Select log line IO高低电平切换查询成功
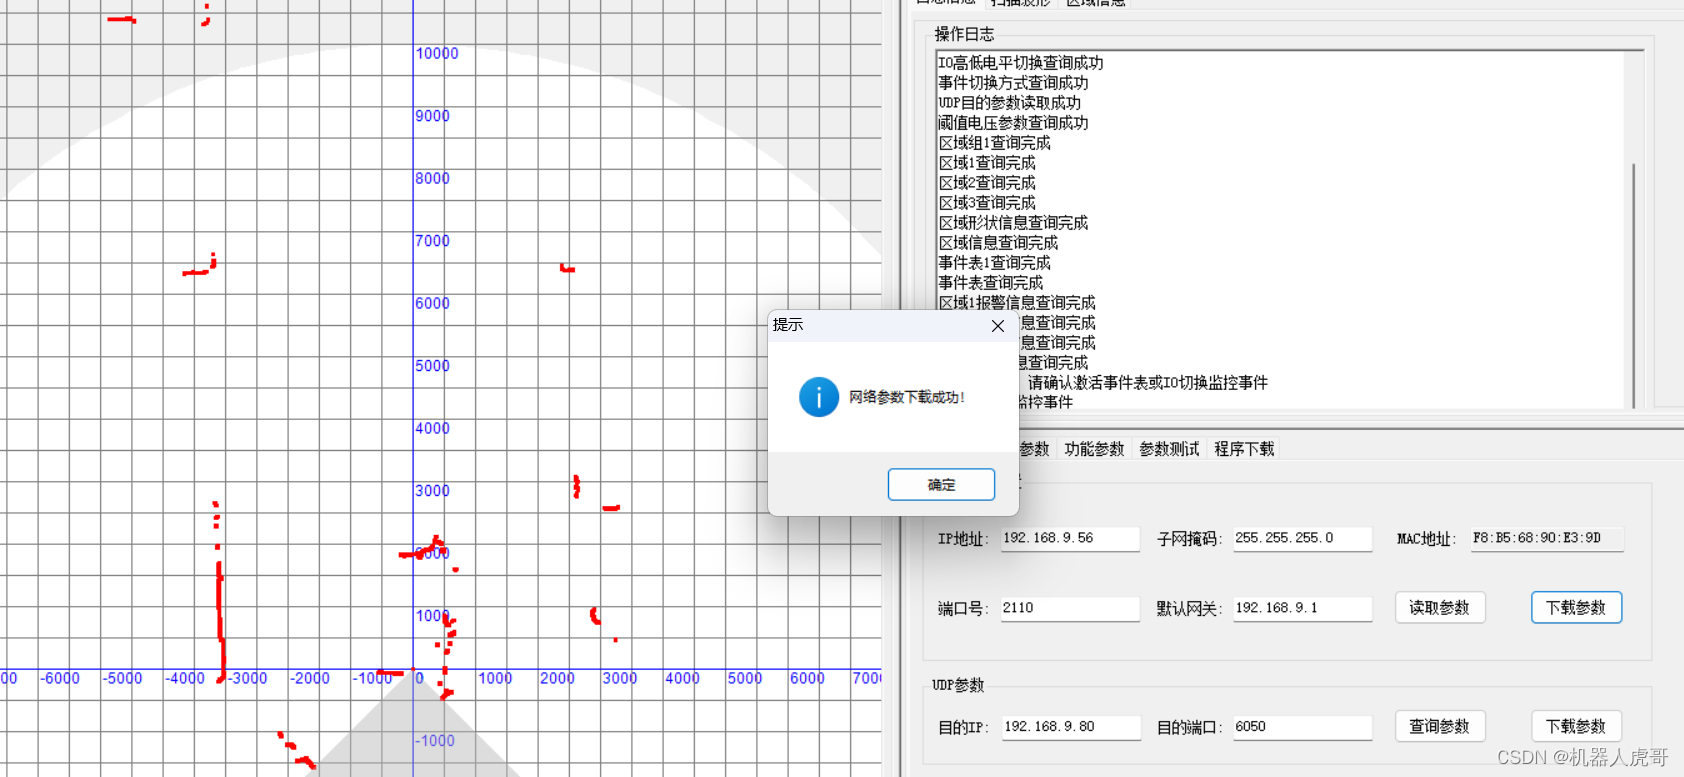This screenshot has height=777, width=1684. click(1020, 63)
